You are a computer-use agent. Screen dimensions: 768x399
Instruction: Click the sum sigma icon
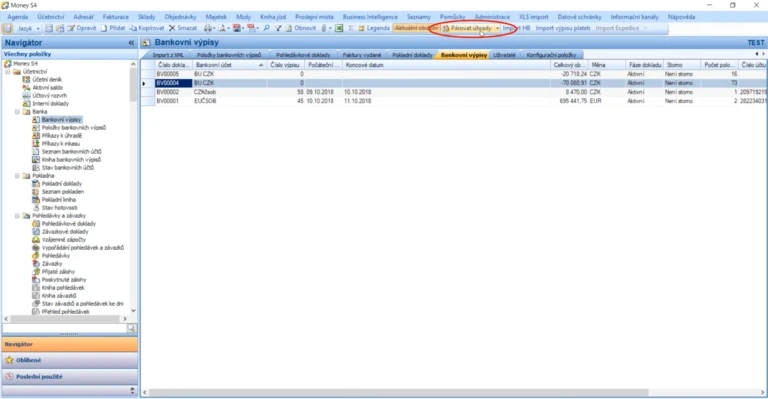tap(351, 28)
